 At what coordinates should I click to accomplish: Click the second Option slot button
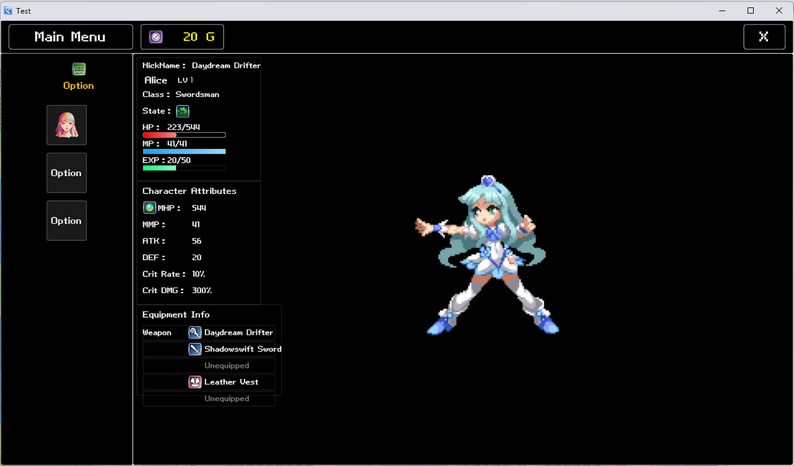(x=67, y=221)
